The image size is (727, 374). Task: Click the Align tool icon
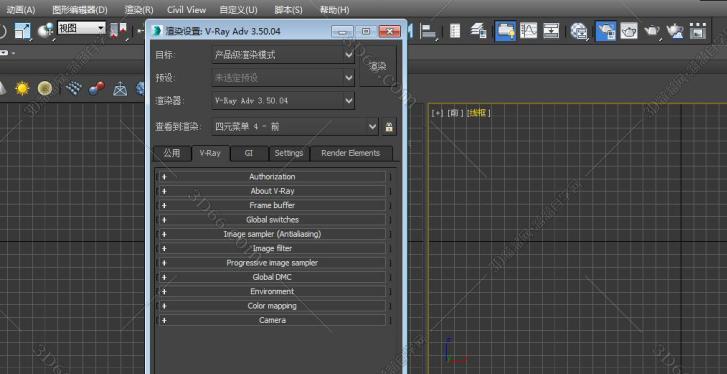tap(428, 31)
